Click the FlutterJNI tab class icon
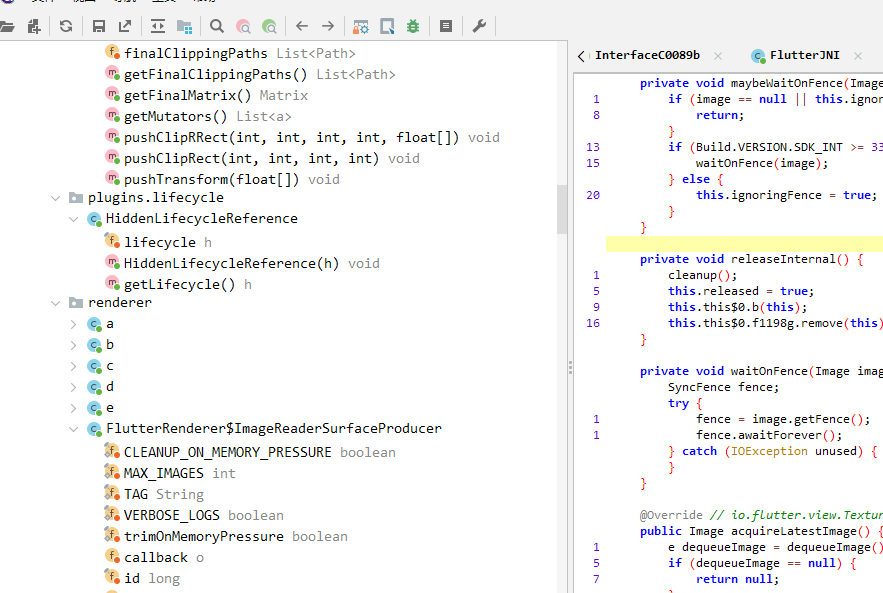 [x=758, y=56]
